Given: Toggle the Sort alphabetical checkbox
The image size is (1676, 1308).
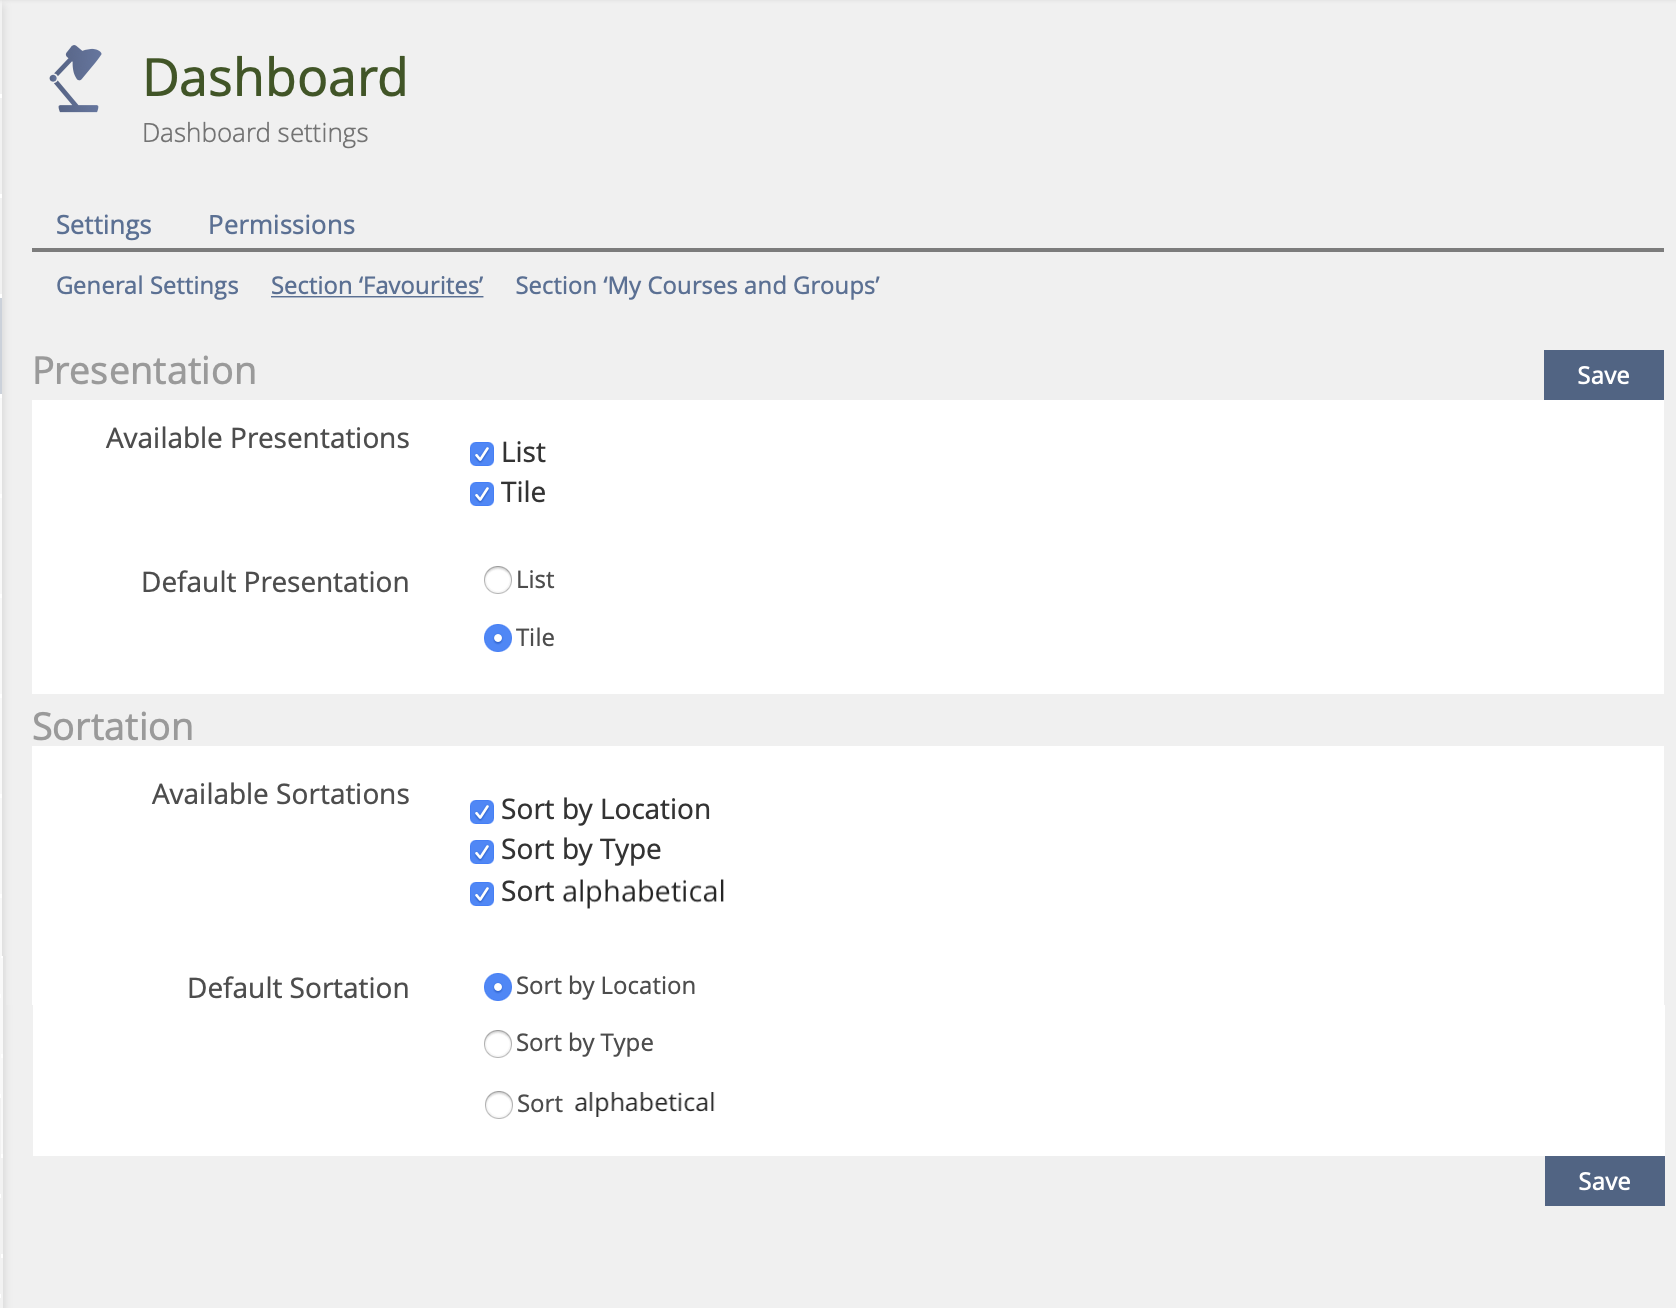Looking at the screenshot, I should tap(482, 893).
